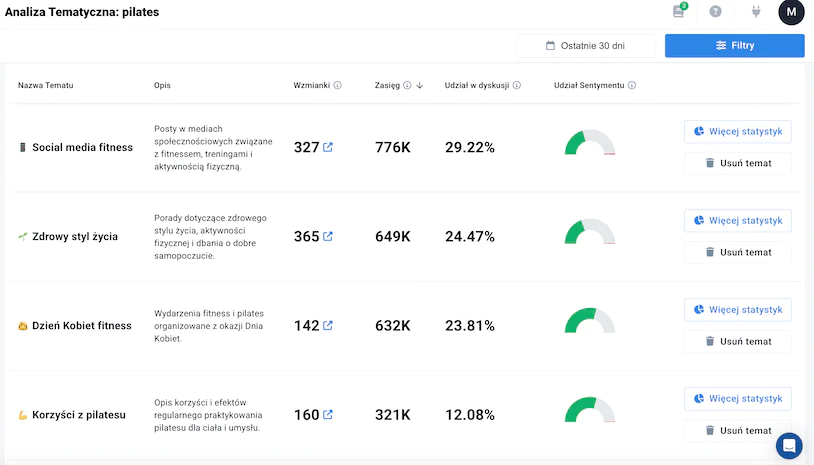This screenshot has height=465, width=814.
Task: Toggle sort arrow next to Zasięg
Action: point(419,85)
